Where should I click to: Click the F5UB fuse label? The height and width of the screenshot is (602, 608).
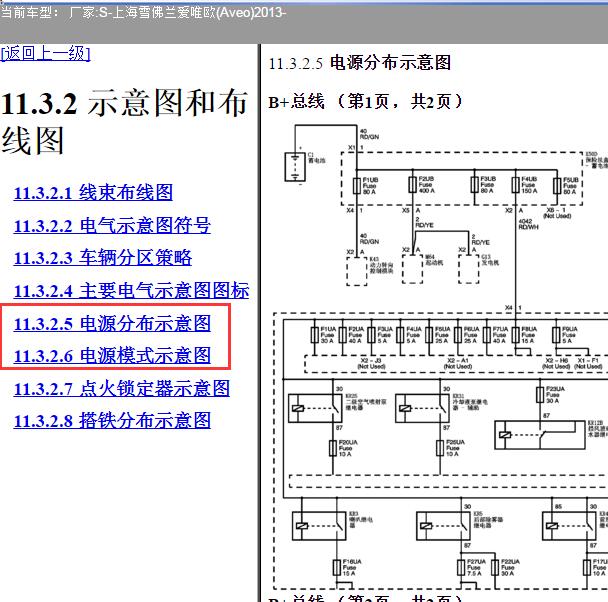tap(571, 186)
